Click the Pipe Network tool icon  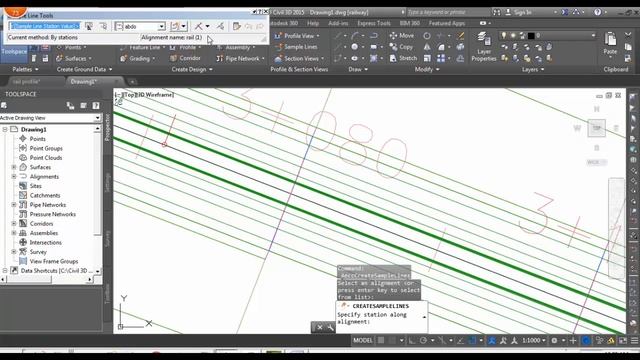[220, 58]
